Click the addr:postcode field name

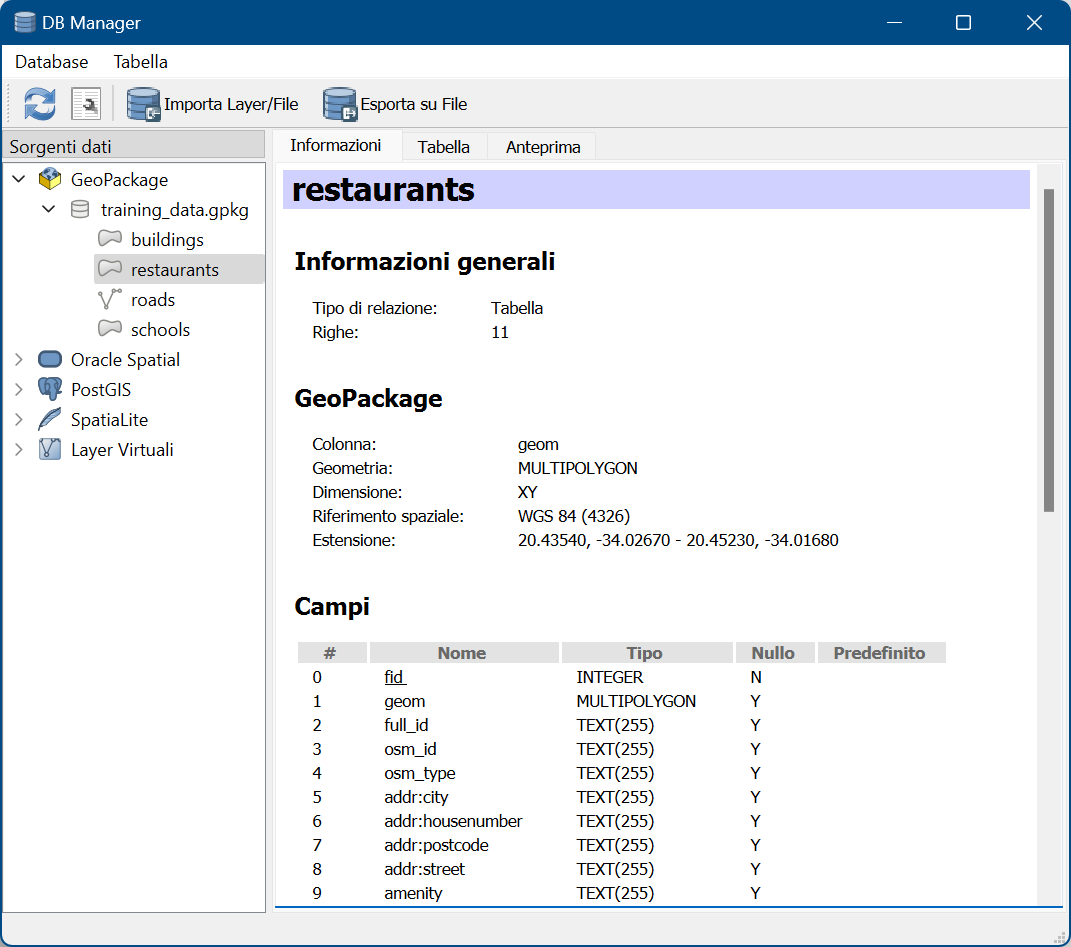pyautogui.click(x=436, y=845)
